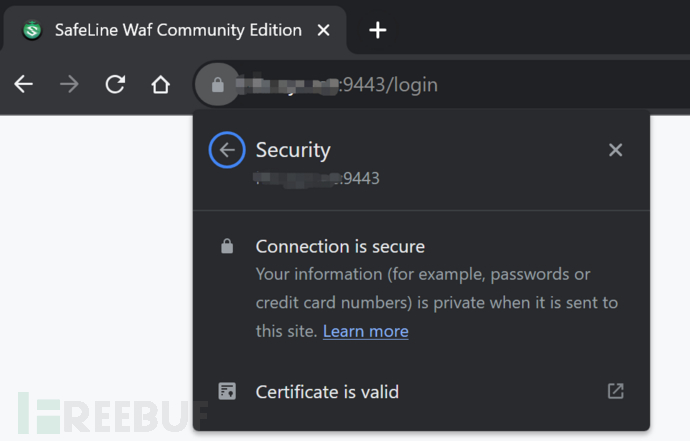
Task: Focus the address bar URL ending in :9443/login
Action: coord(400,85)
